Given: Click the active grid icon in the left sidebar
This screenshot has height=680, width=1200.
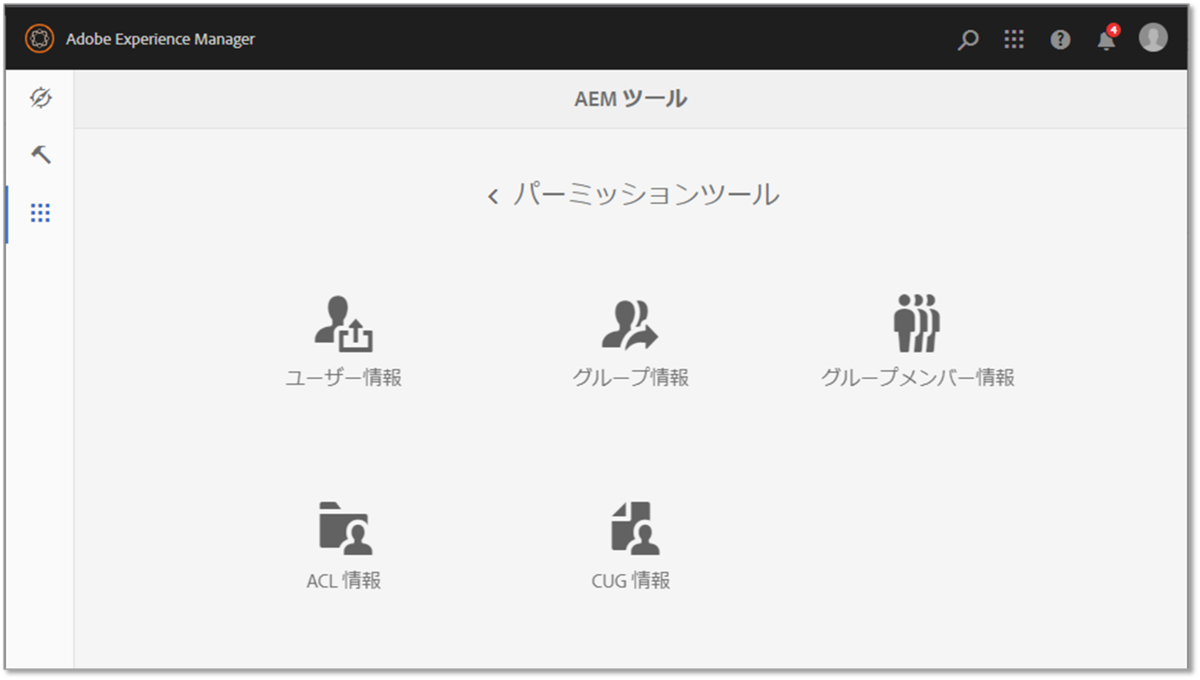Looking at the screenshot, I should [x=40, y=212].
